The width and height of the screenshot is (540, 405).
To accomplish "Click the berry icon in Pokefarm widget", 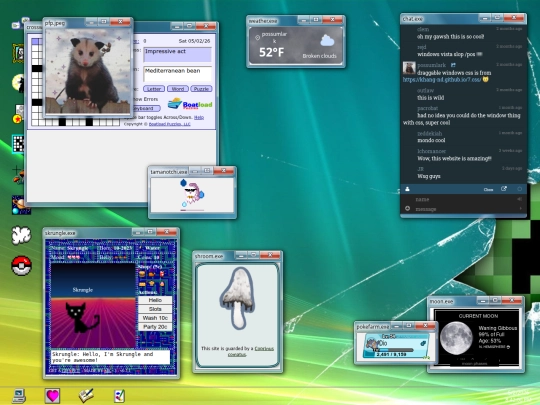I will [x=423, y=343].
